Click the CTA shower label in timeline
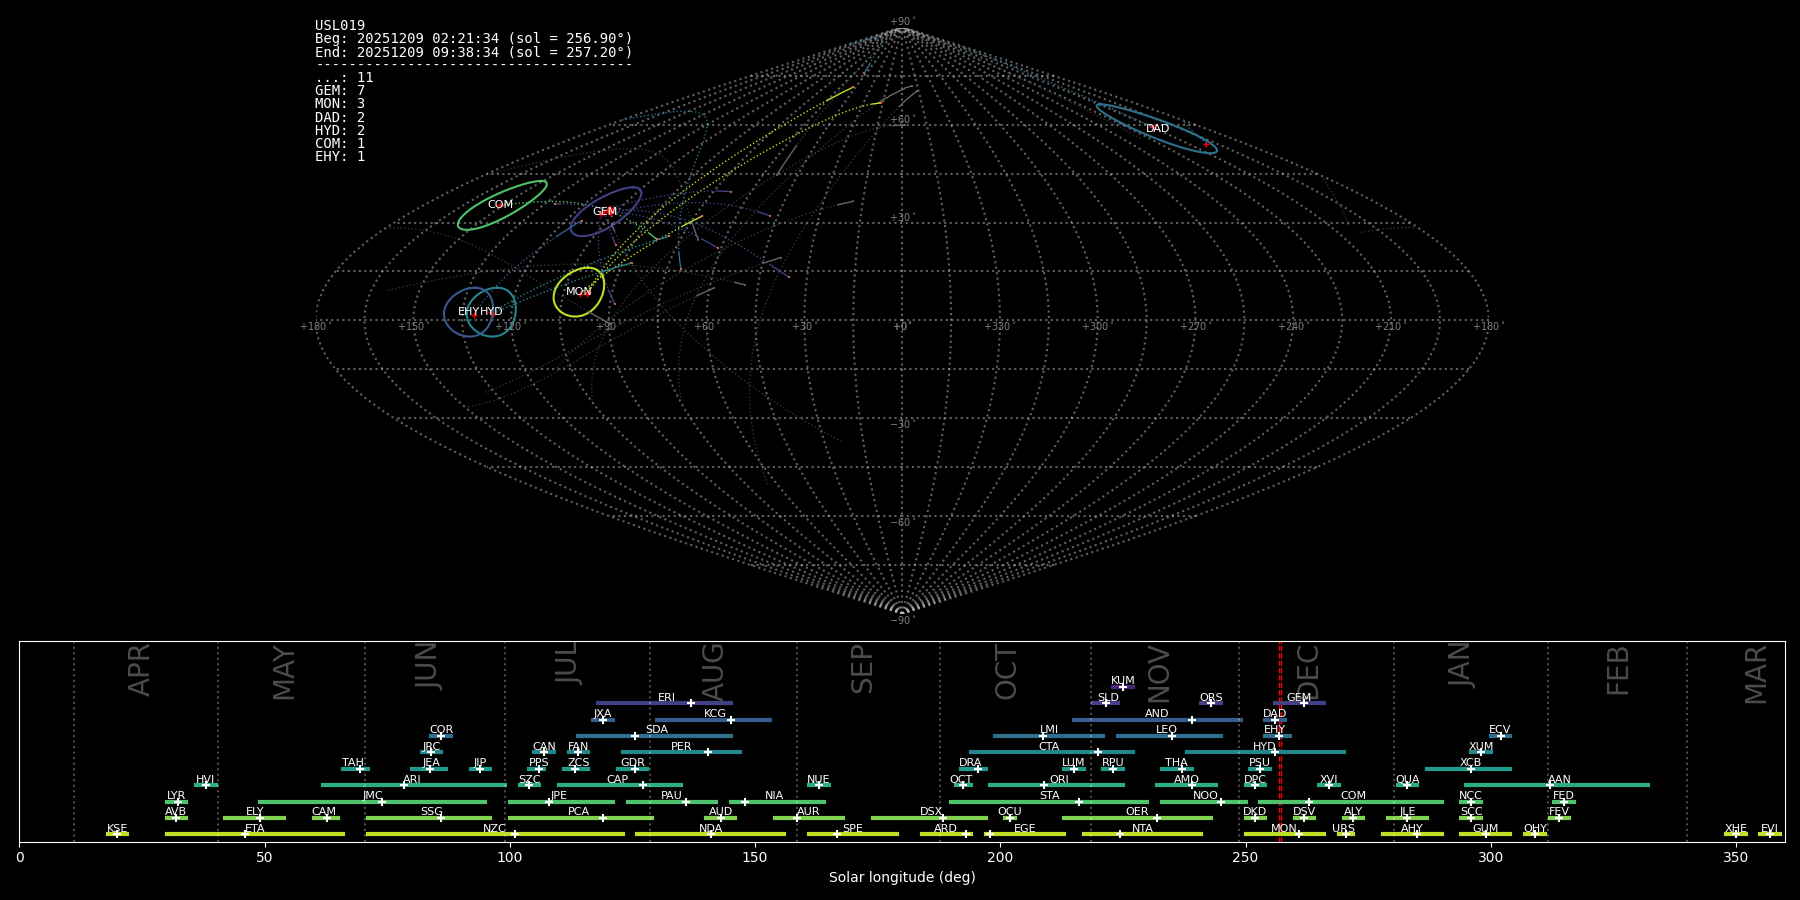 click(x=1049, y=747)
